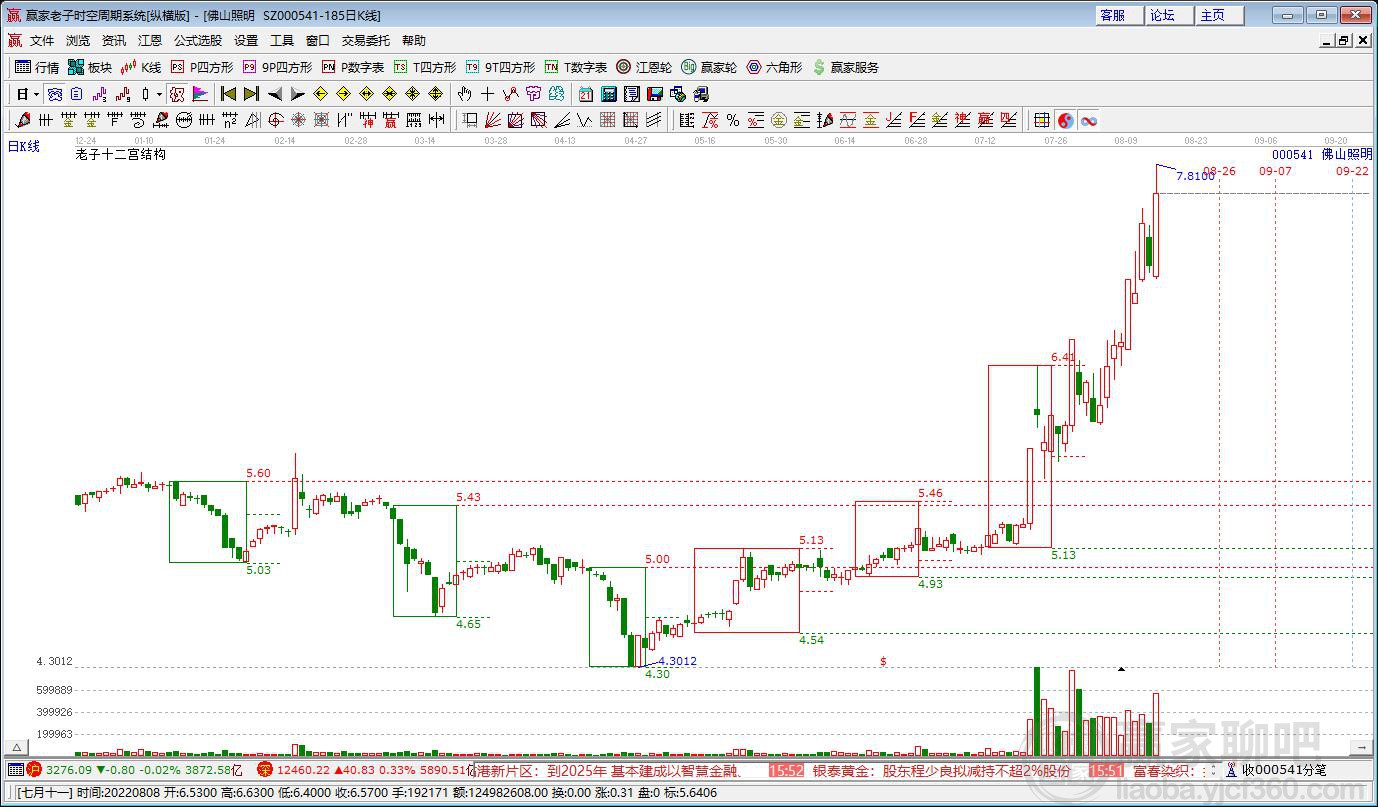Click the red compass rose star icon

[298, 120]
